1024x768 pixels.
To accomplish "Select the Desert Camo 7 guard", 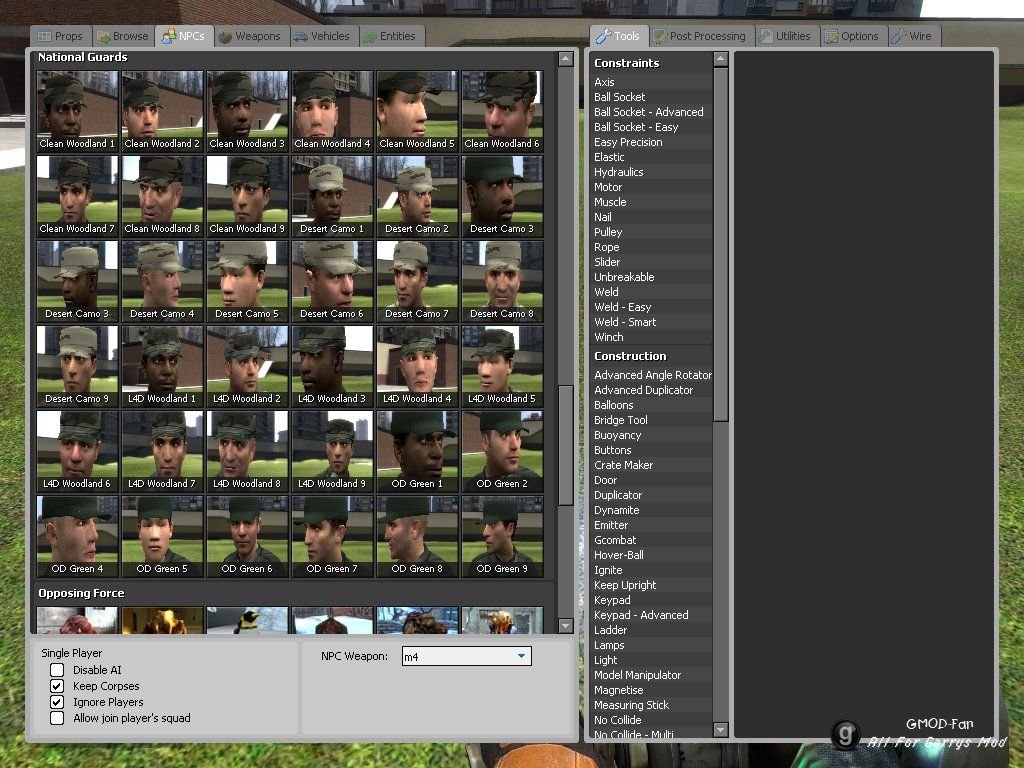I will click(417, 281).
